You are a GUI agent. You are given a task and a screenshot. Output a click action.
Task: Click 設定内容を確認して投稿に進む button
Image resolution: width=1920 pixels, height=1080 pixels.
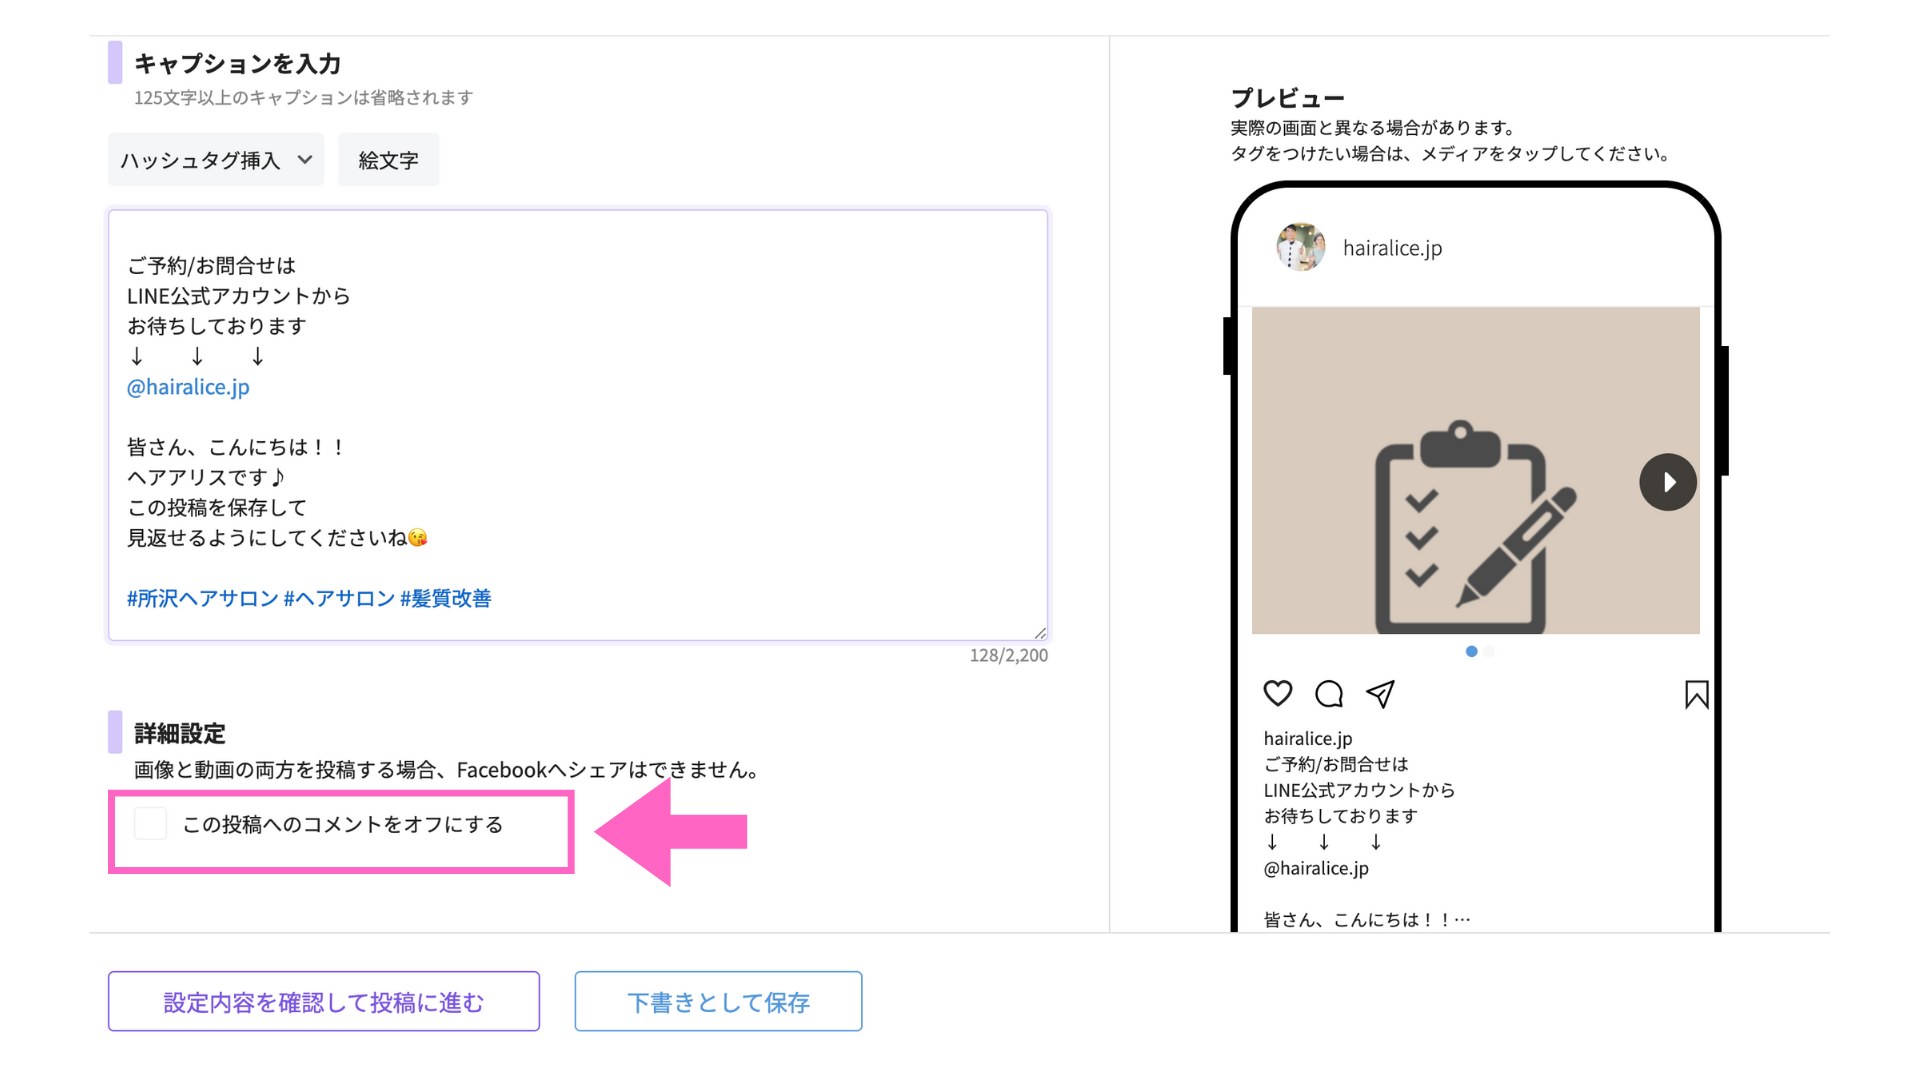coord(324,1001)
